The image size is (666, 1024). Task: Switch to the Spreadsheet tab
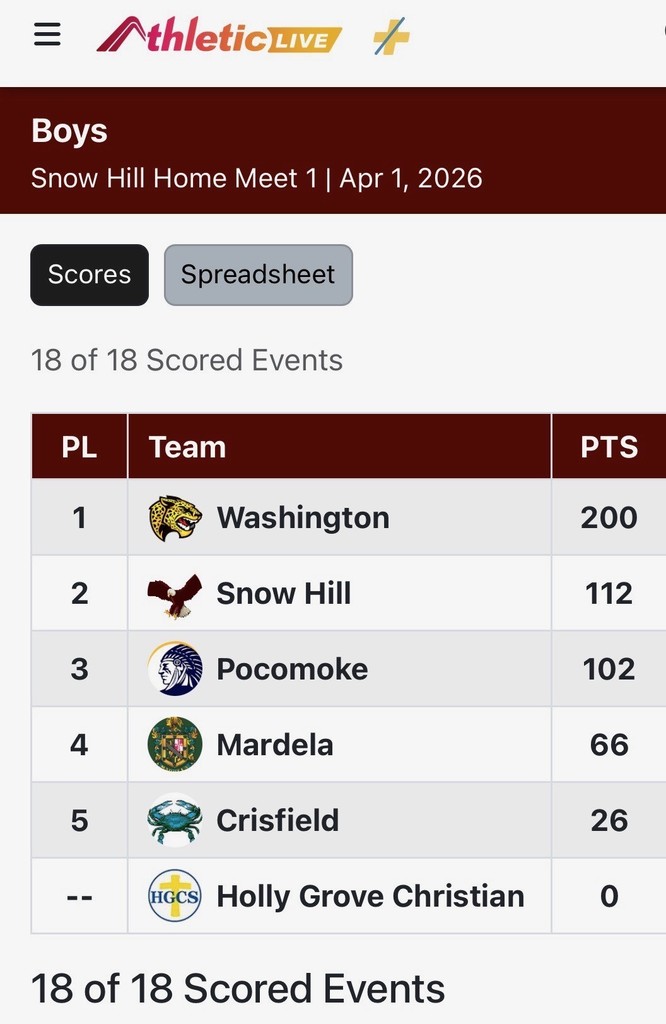tap(258, 275)
